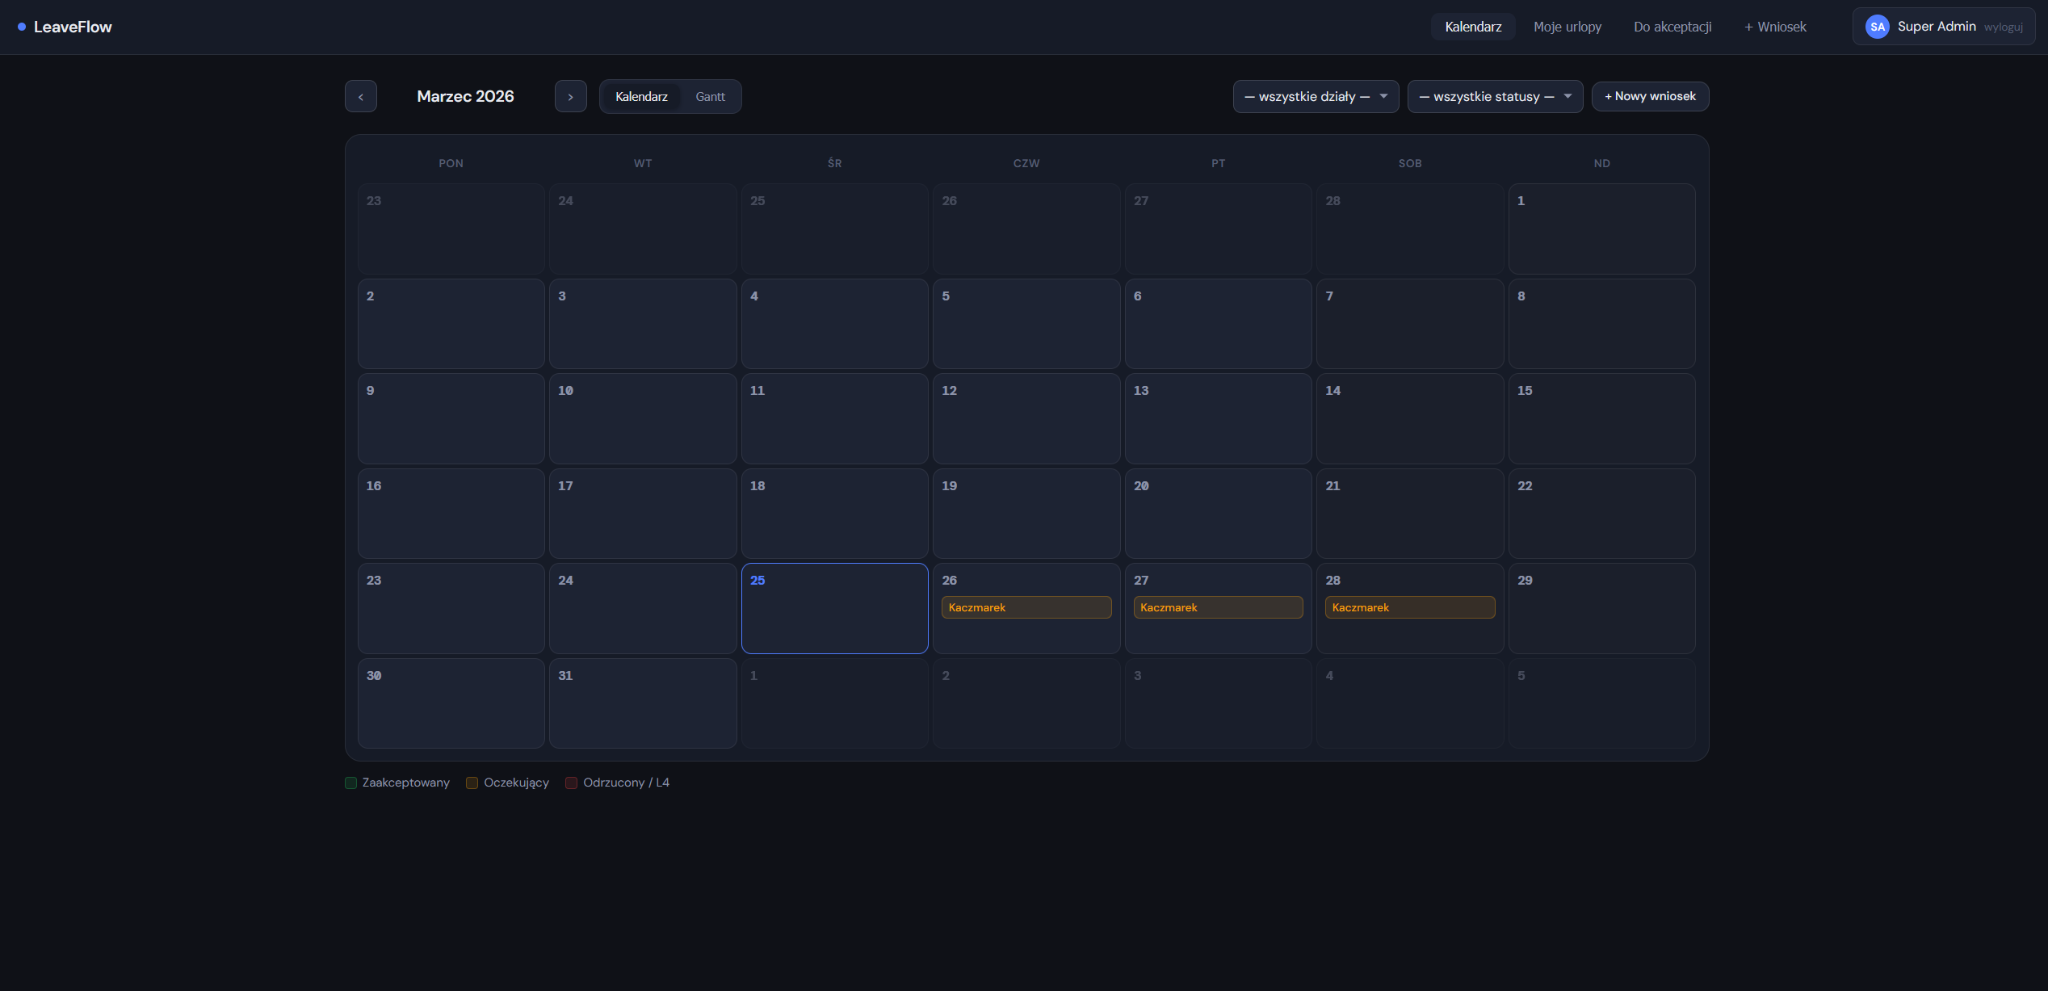Screen dimensions: 2048x991
Task: Click the + Nowy wniosek button
Action: pyautogui.click(x=1651, y=97)
